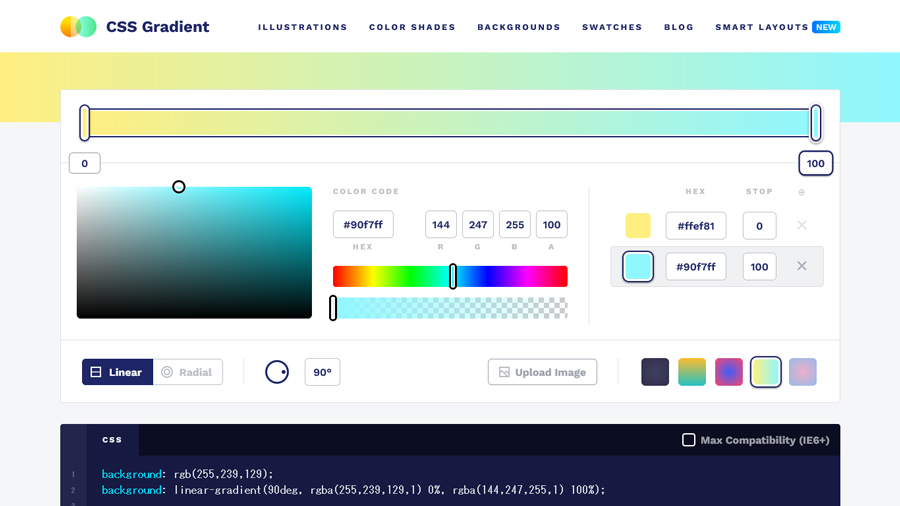The width and height of the screenshot is (900, 506).
Task: Select the yellow-to-teal preset gradient
Action: [x=692, y=372]
